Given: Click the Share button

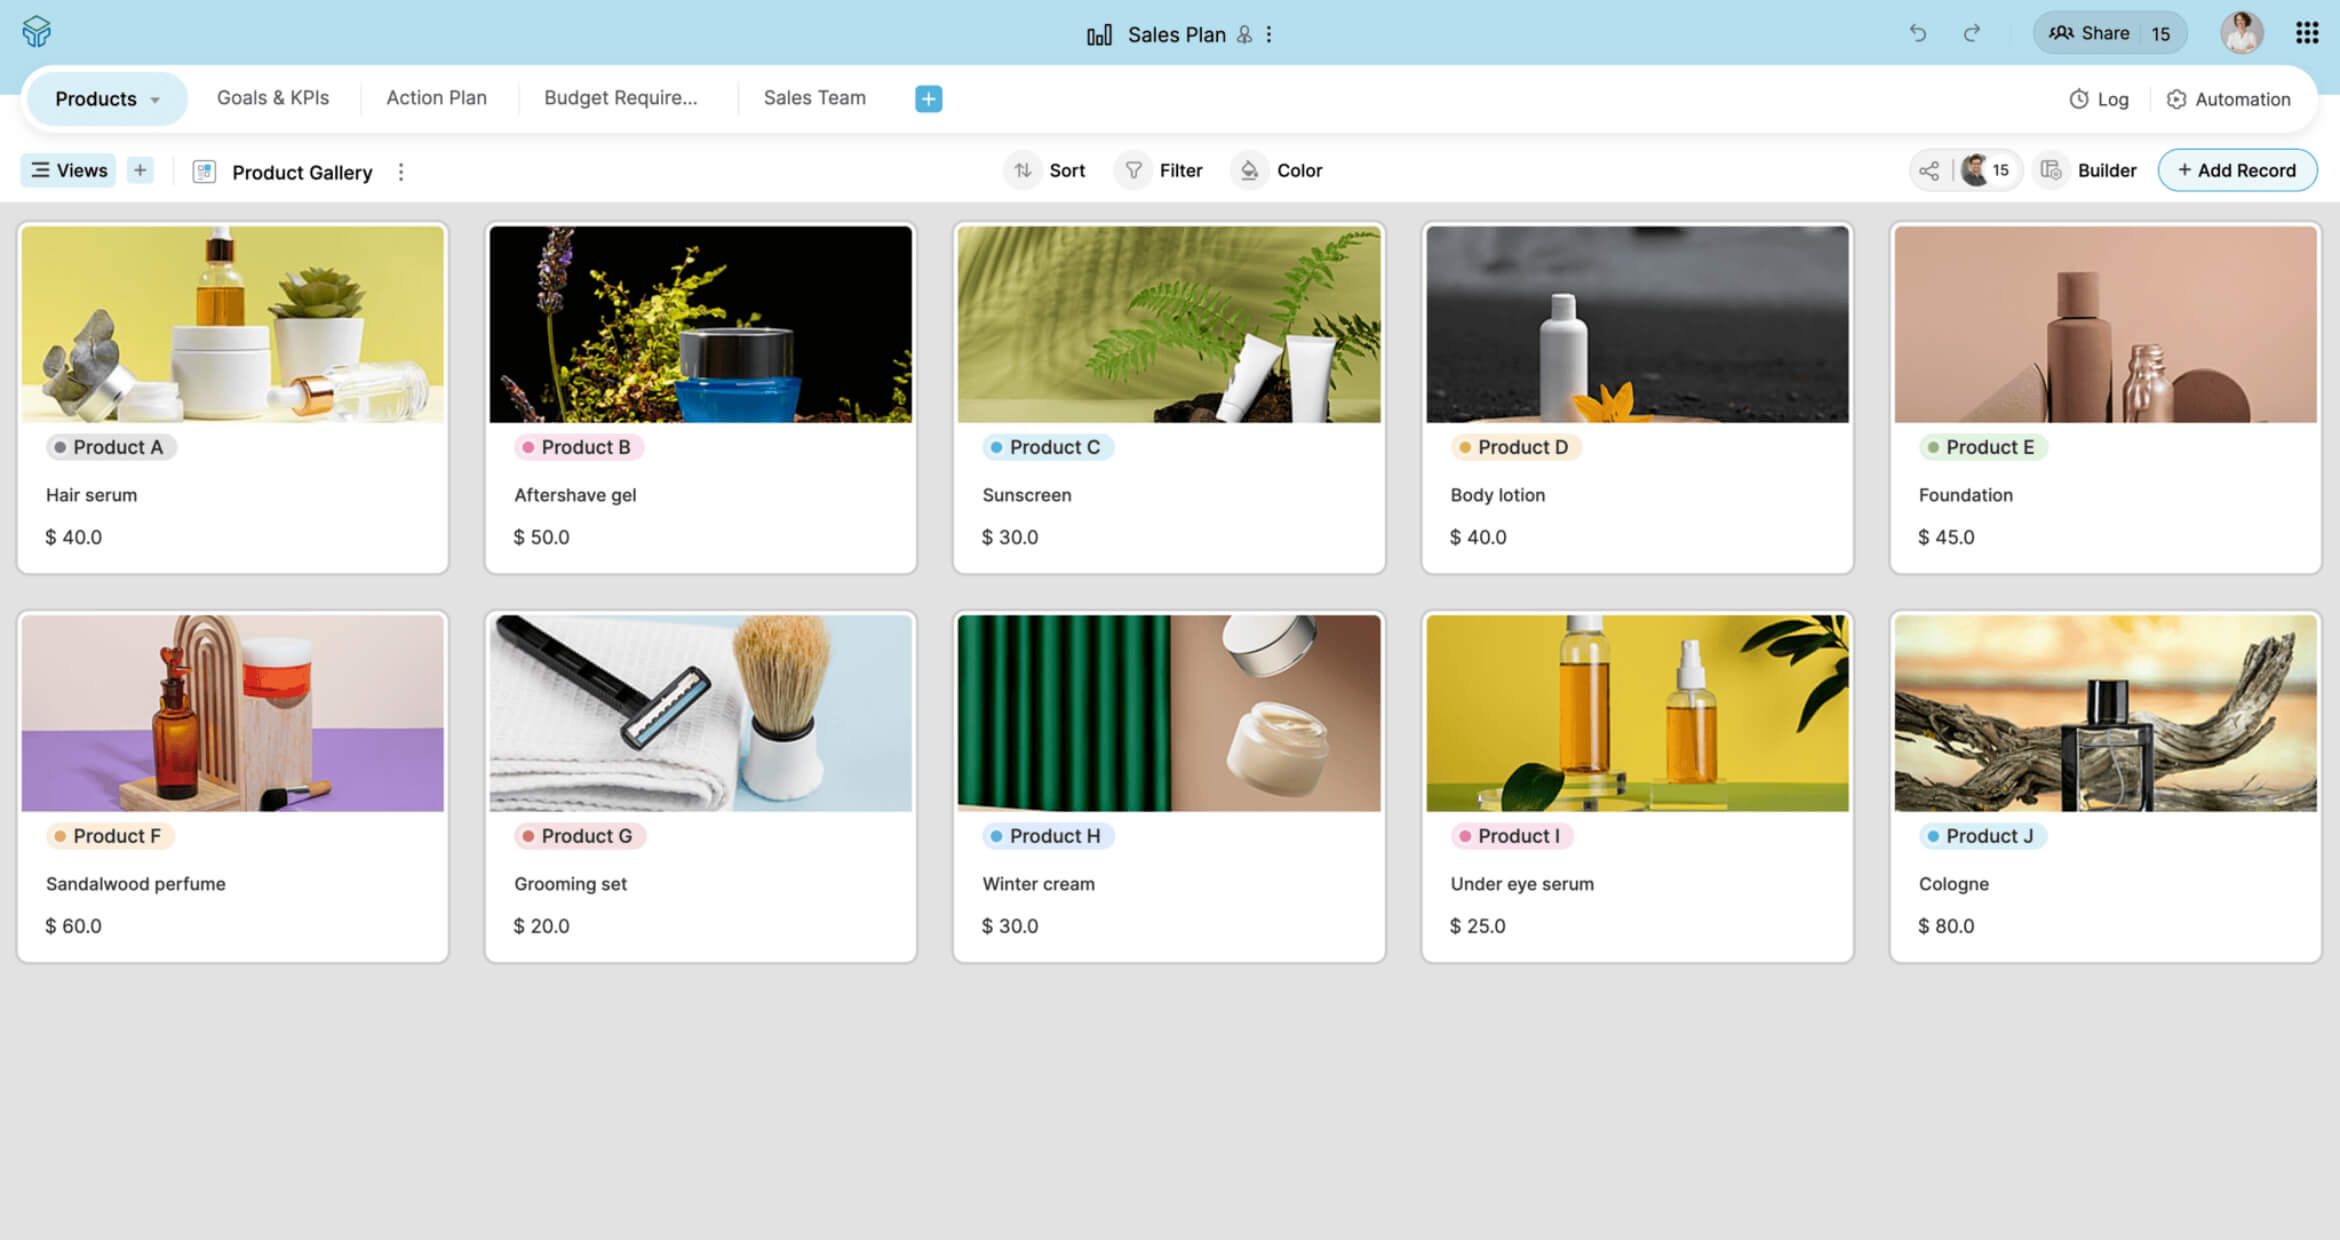Looking at the screenshot, I should (x=2088, y=33).
